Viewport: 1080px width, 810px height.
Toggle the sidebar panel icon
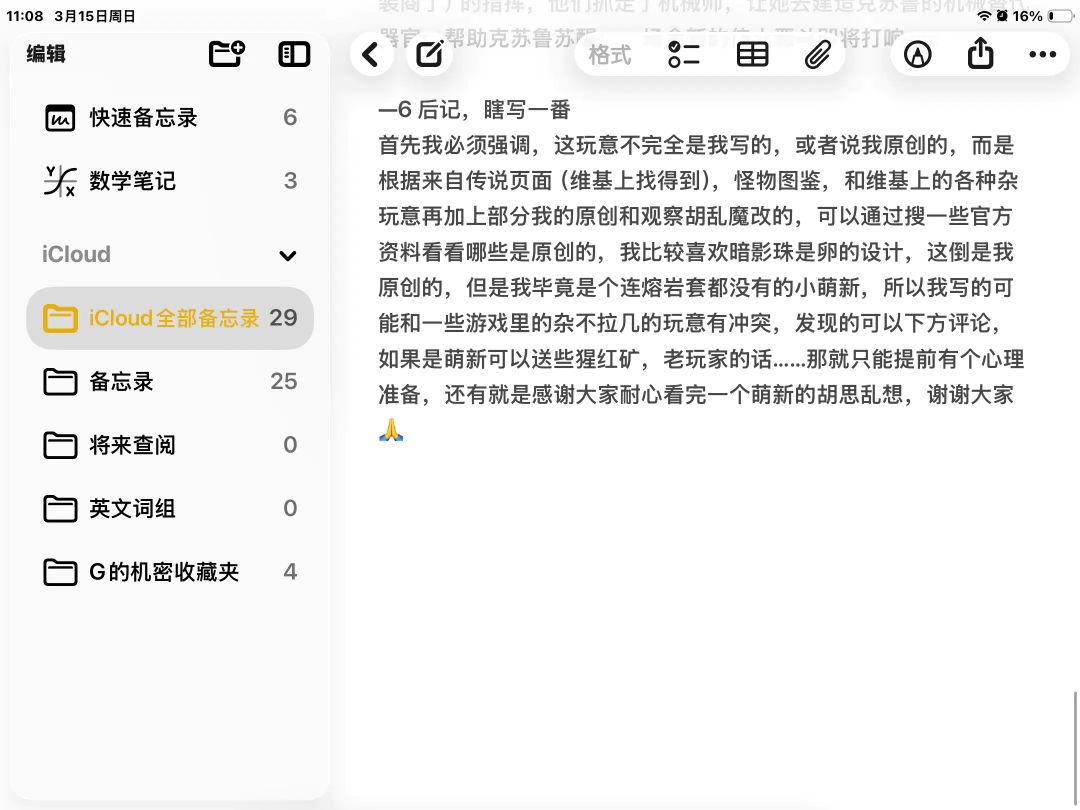(294, 54)
